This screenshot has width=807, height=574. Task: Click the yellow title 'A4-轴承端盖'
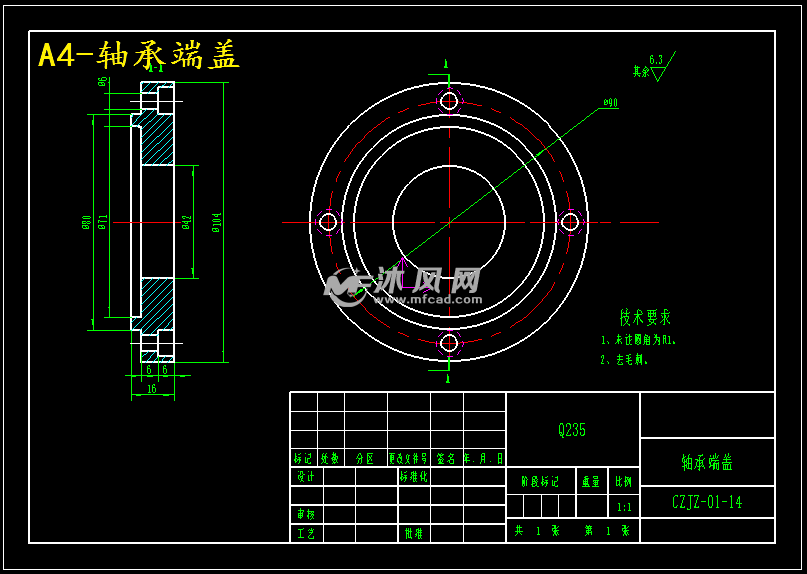click(x=139, y=56)
